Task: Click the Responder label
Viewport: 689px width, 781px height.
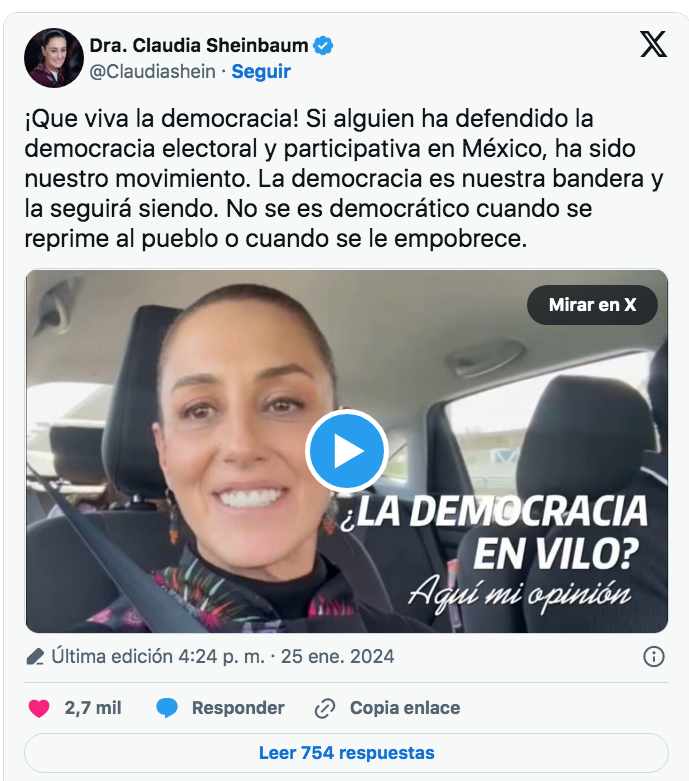Action: click(x=238, y=708)
